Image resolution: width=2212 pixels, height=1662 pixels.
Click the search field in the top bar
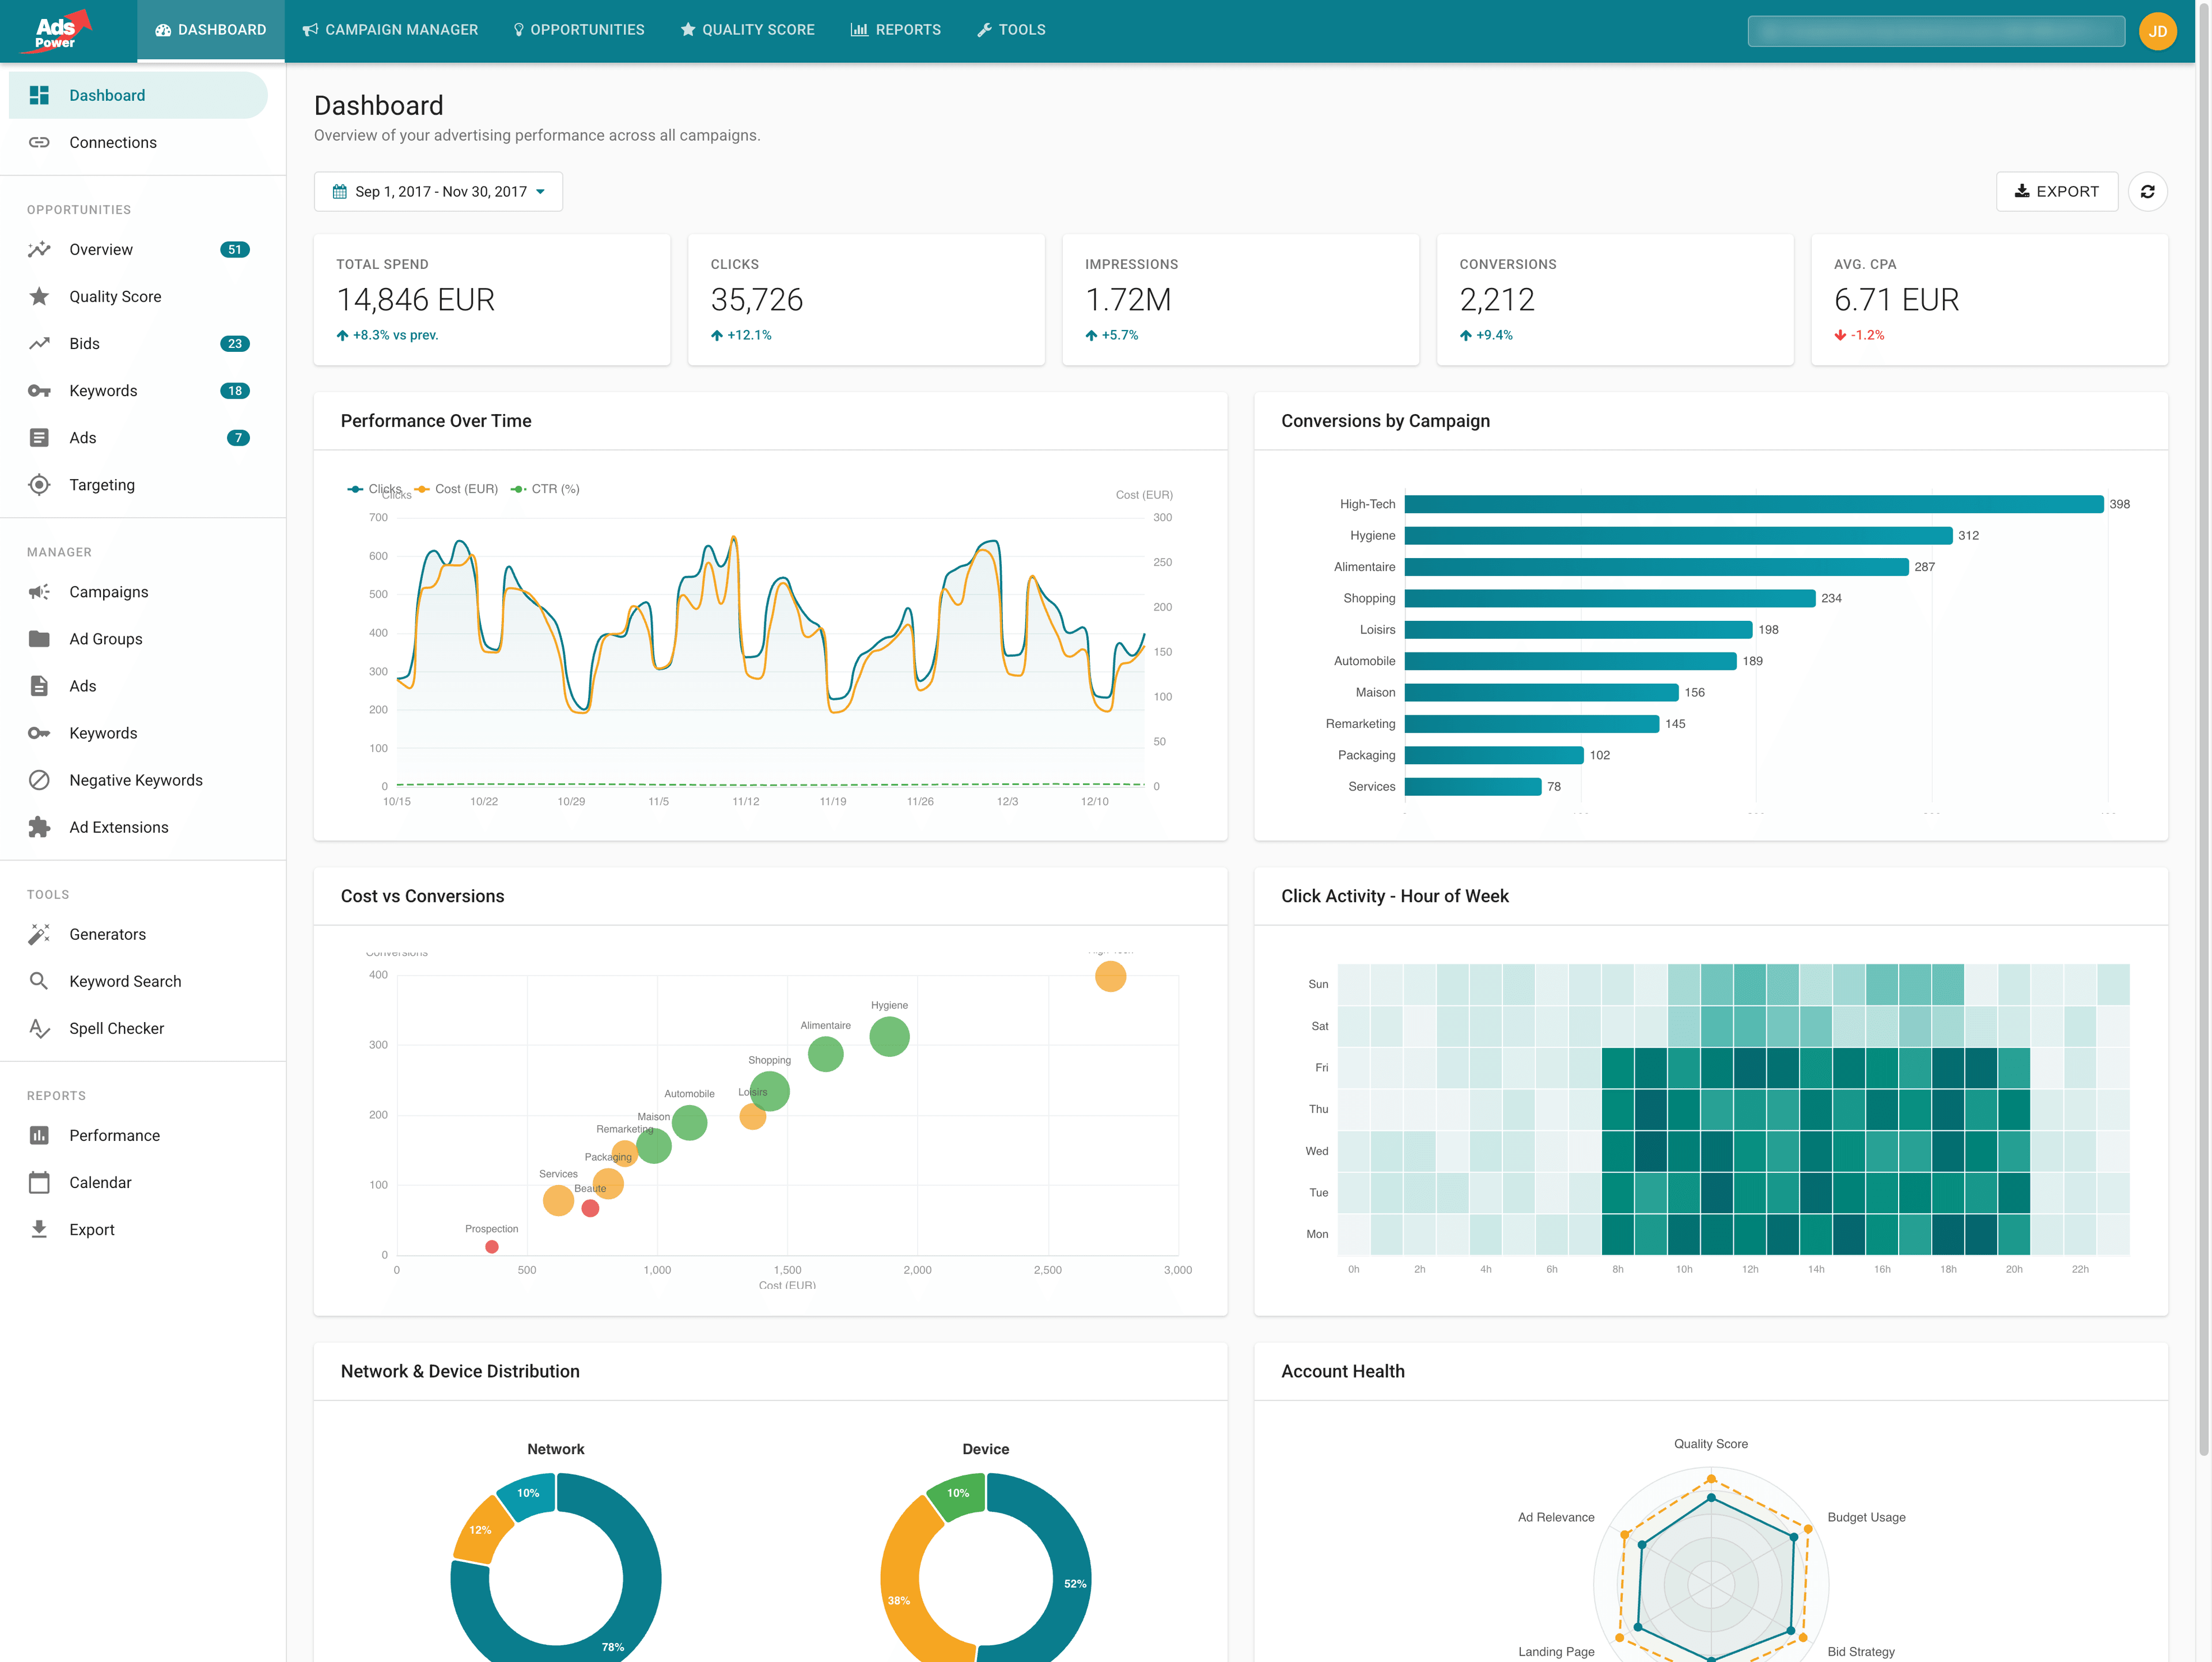click(x=1936, y=31)
